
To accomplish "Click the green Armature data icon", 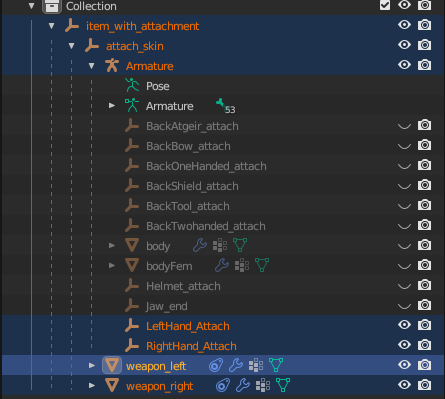I will (132, 106).
